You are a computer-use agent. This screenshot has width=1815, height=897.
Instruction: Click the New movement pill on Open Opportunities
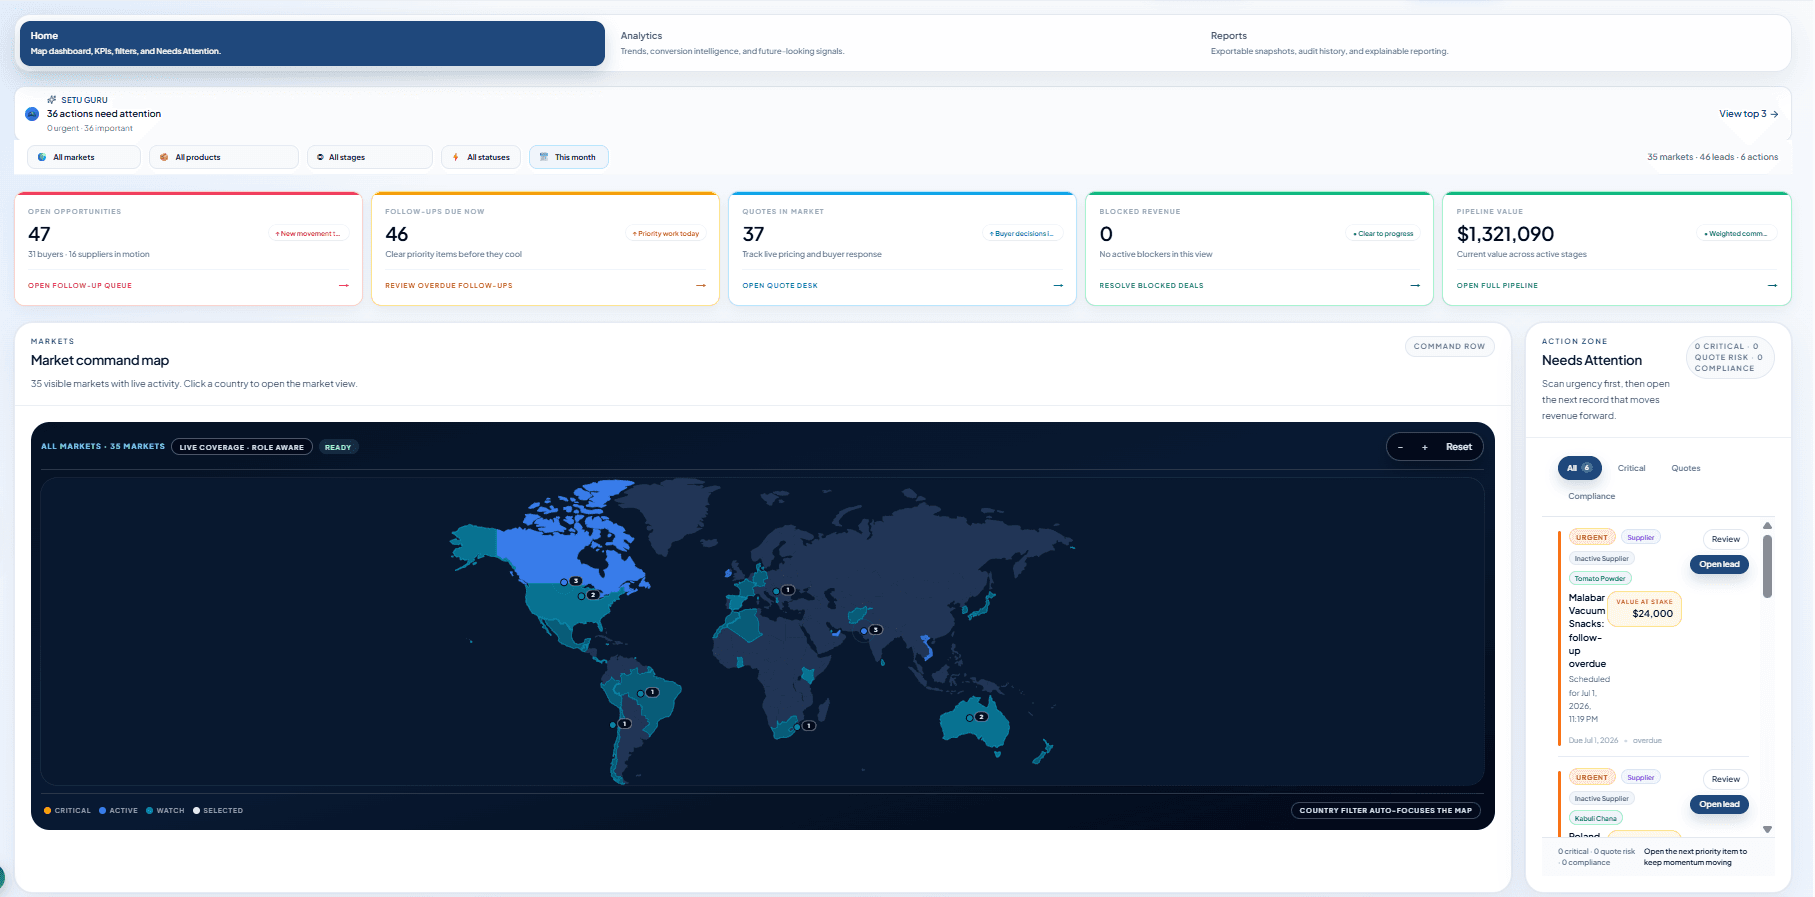coord(307,234)
